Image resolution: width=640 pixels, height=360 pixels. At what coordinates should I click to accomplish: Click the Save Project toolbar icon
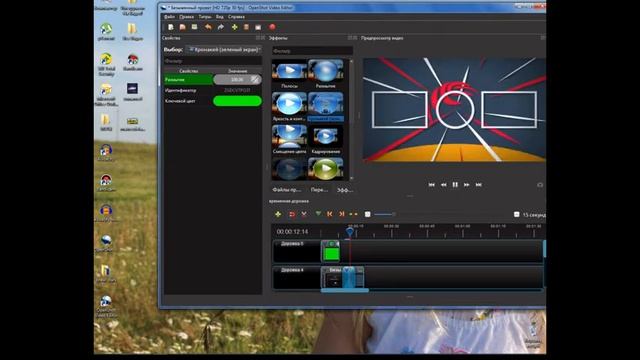[x=194, y=27]
